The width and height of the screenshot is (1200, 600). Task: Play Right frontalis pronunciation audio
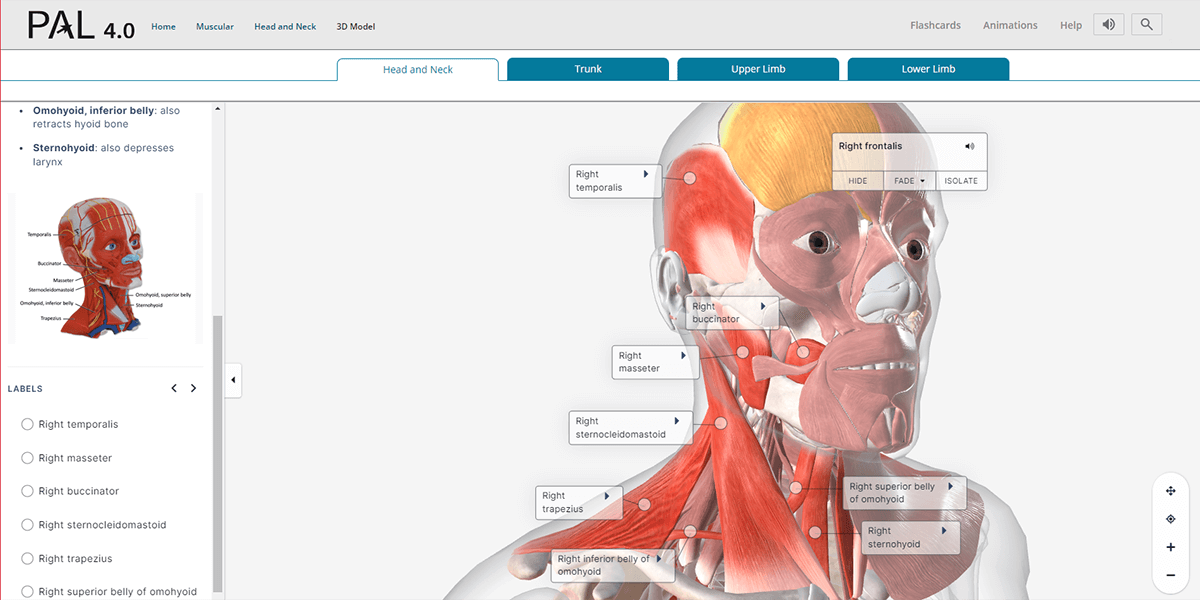[969, 146]
